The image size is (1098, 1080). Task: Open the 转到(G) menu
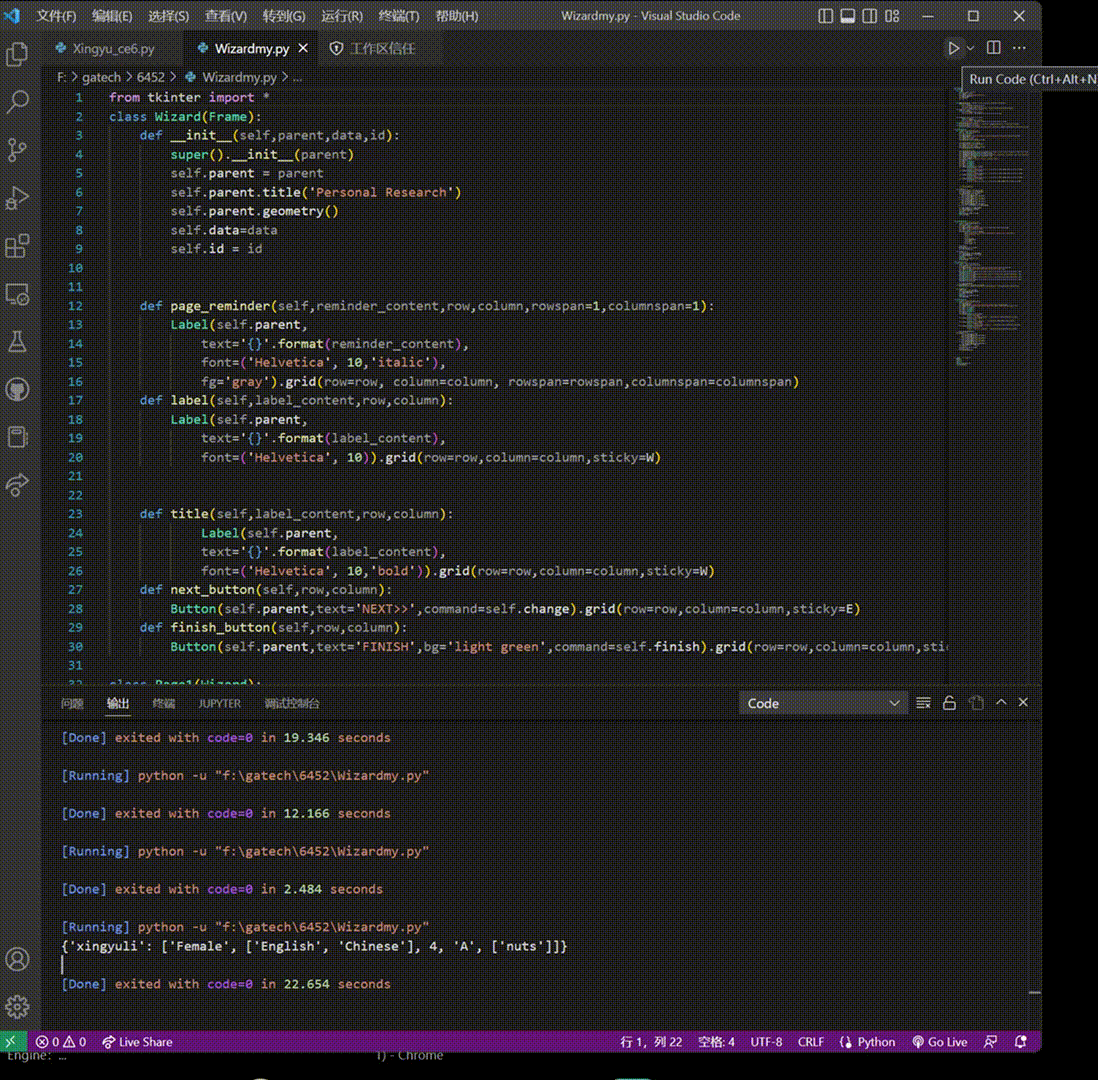tap(284, 16)
